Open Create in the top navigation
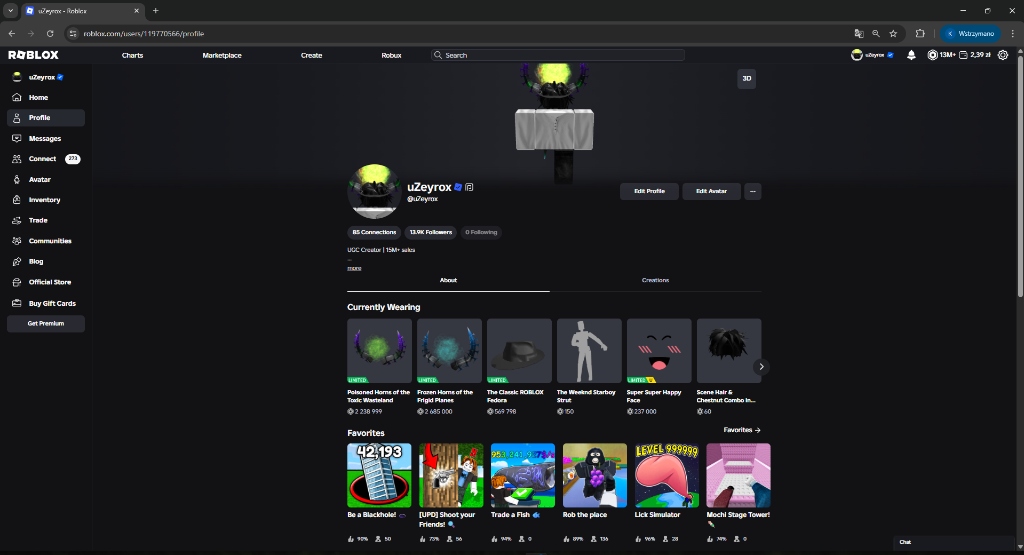Screen dimensions: 1024x555 (x=312, y=56)
